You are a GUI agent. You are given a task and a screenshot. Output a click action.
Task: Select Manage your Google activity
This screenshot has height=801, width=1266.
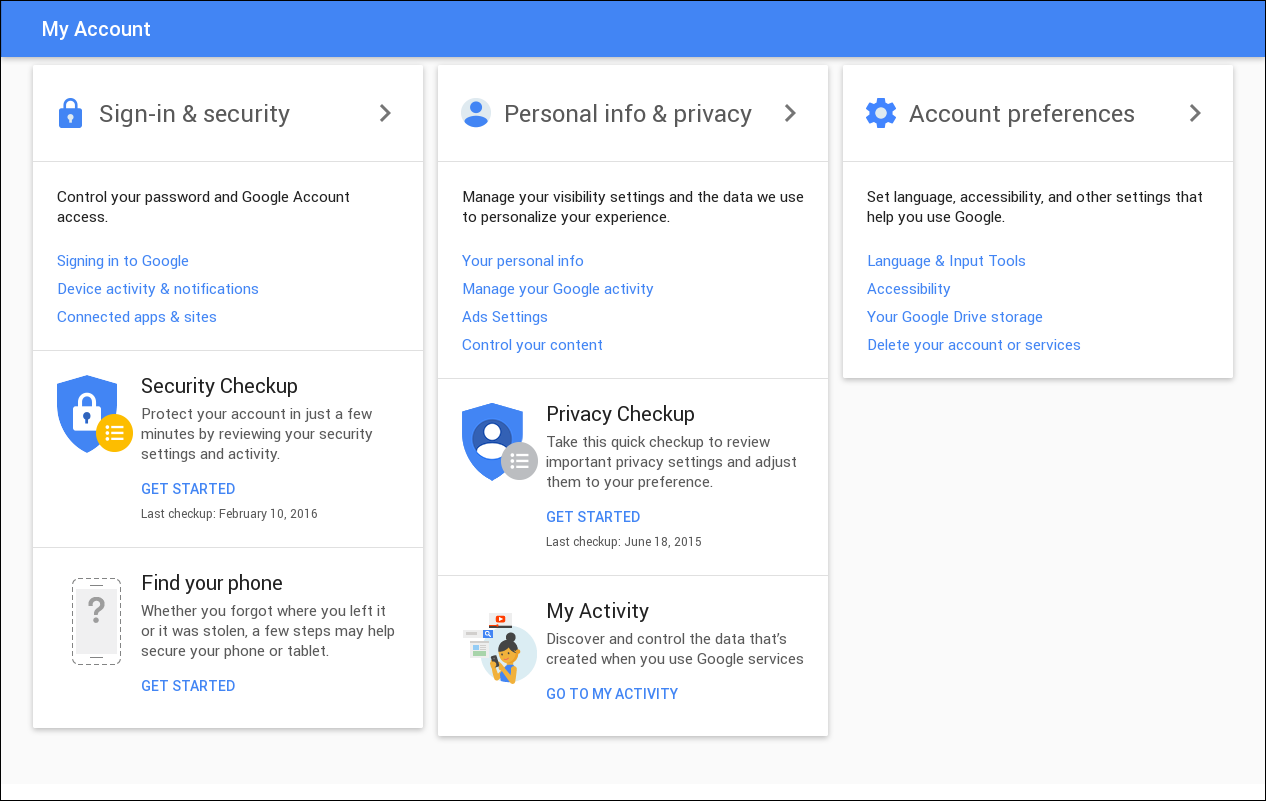click(x=558, y=289)
